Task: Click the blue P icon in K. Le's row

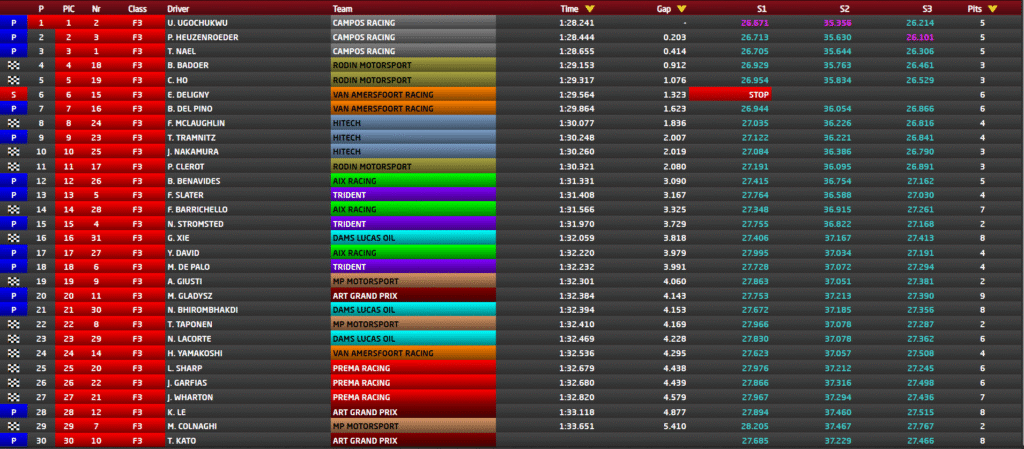Action: click(13, 411)
